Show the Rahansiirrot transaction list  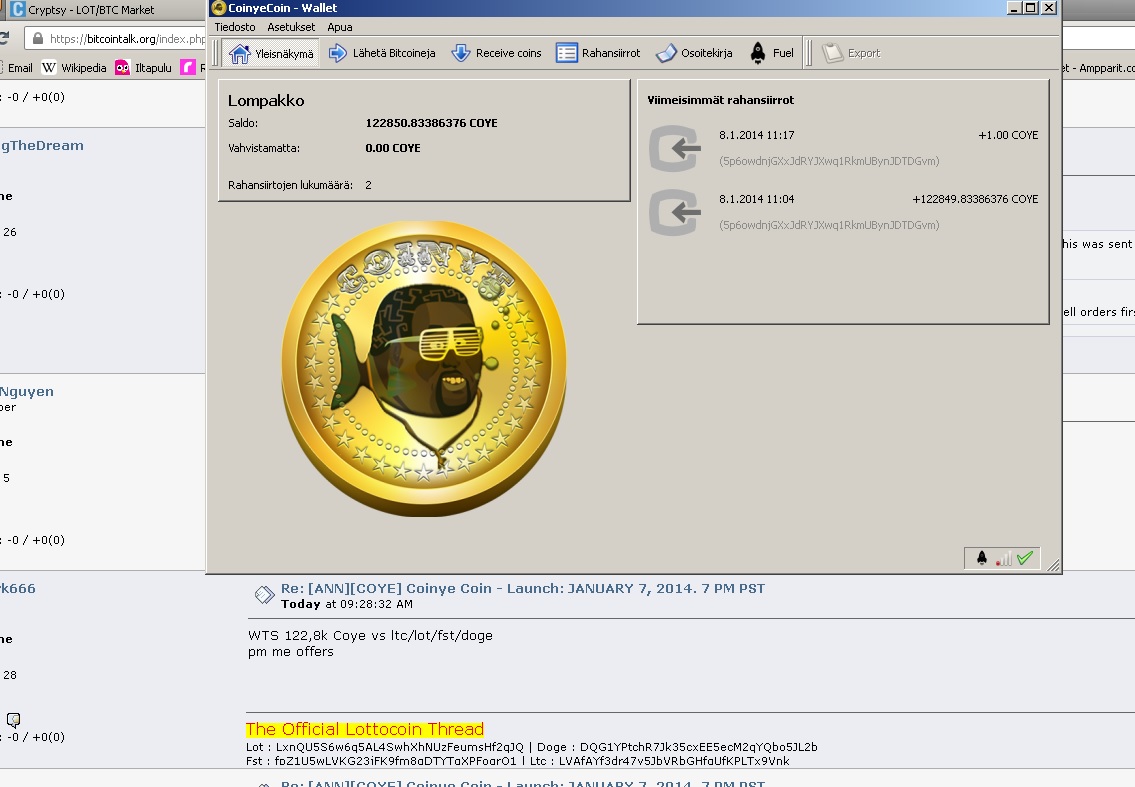coord(599,53)
